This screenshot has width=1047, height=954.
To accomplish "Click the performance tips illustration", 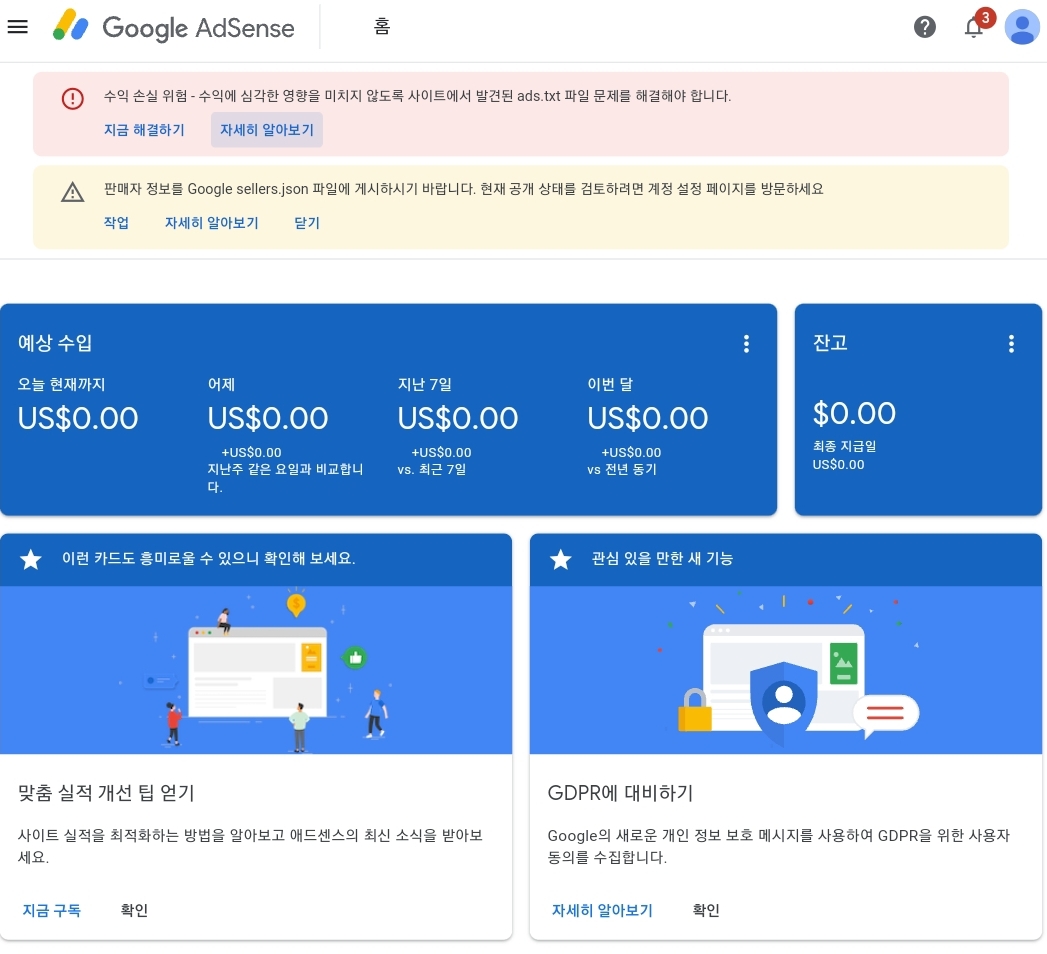I will [256, 670].
